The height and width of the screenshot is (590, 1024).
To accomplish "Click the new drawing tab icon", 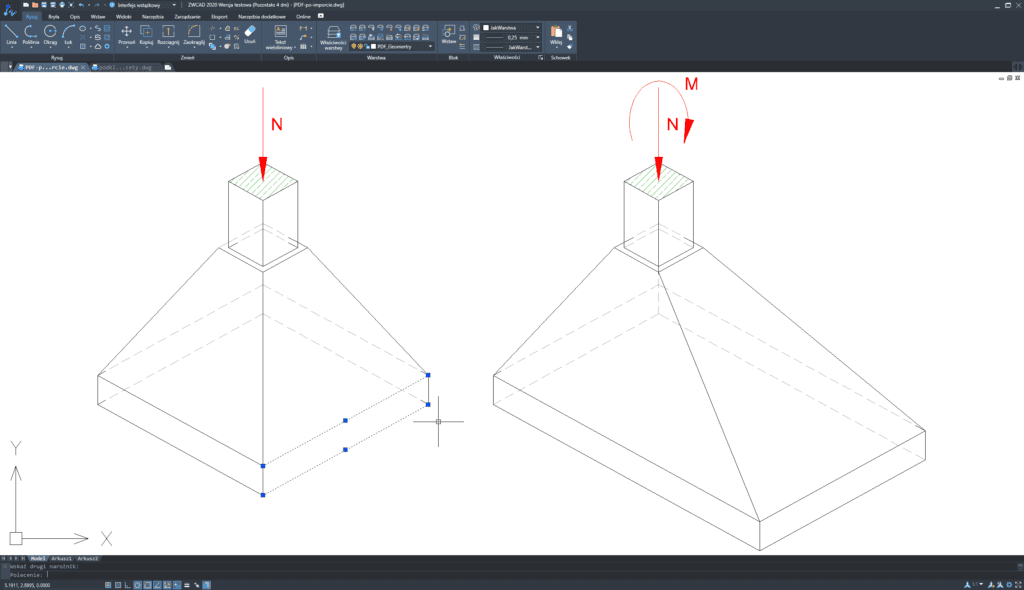I will [x=168, y=67].
